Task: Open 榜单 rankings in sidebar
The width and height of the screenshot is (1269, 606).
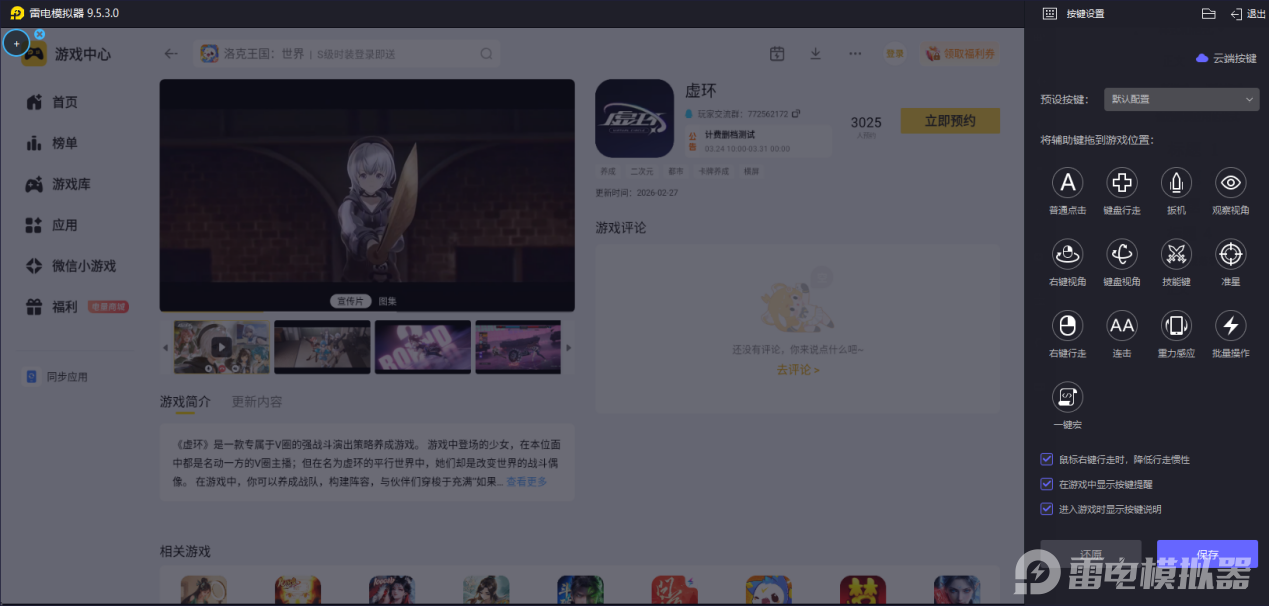Action: click(x=52, y=143)
